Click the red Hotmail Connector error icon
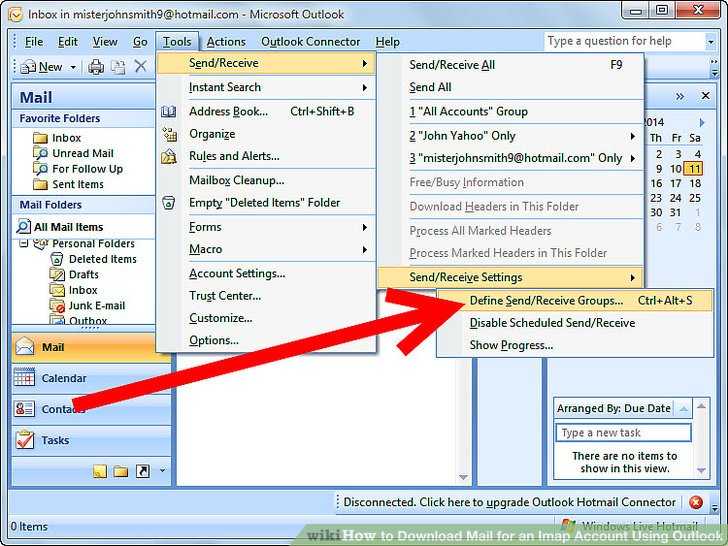This screenshot has height=546, width=728. pos(696,502)
